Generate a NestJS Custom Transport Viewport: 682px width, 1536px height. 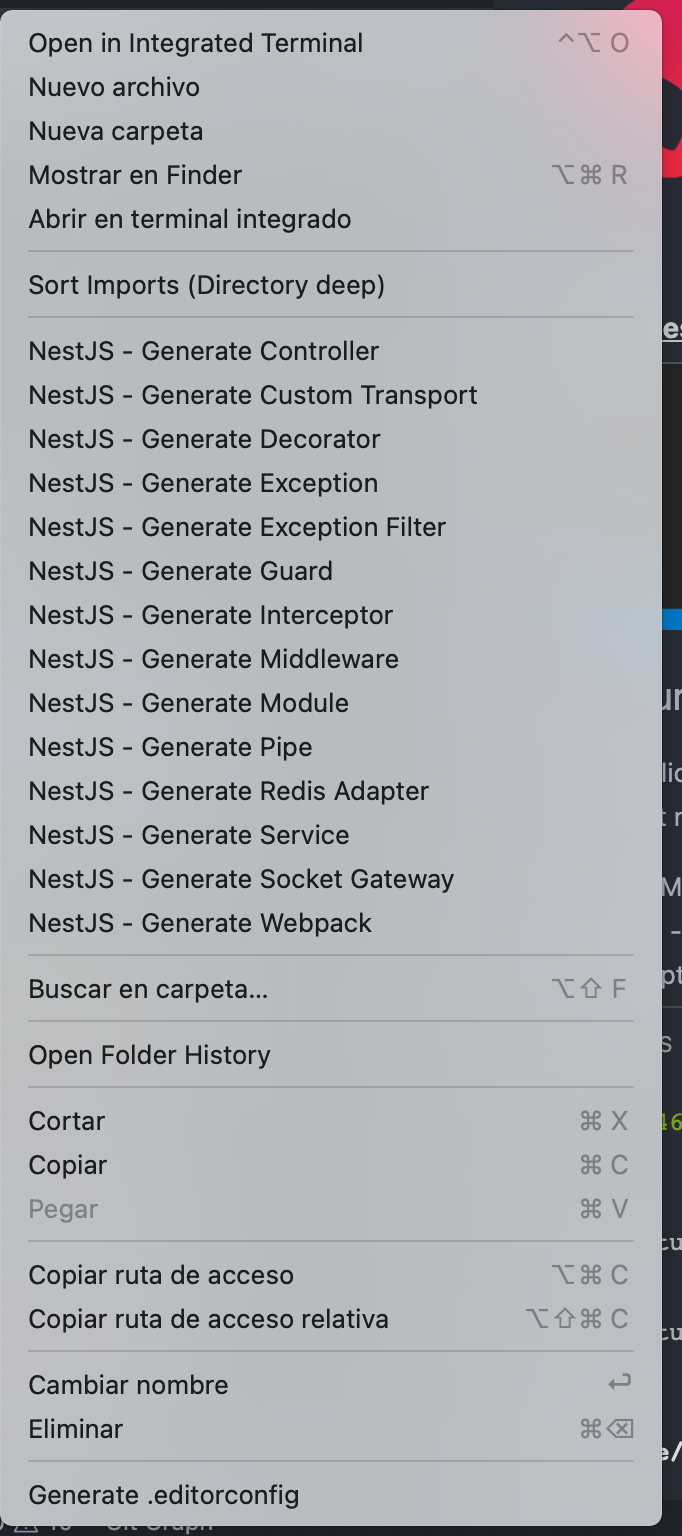tap(253, 394)
